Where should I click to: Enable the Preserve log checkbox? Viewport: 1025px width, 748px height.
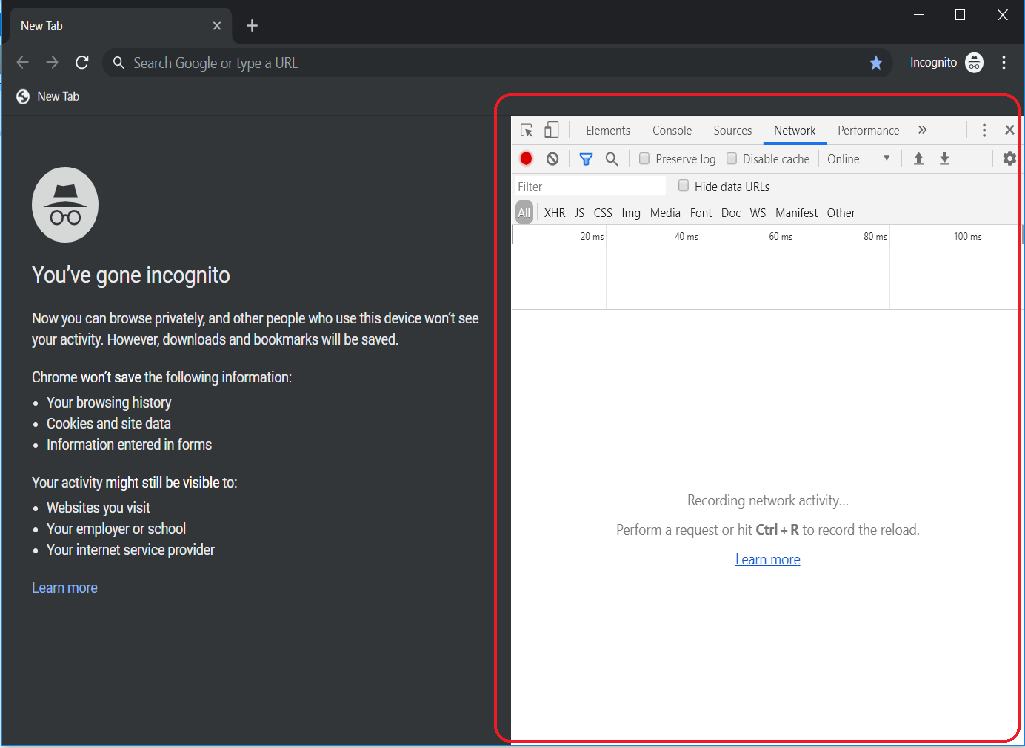tap(645, 158)
